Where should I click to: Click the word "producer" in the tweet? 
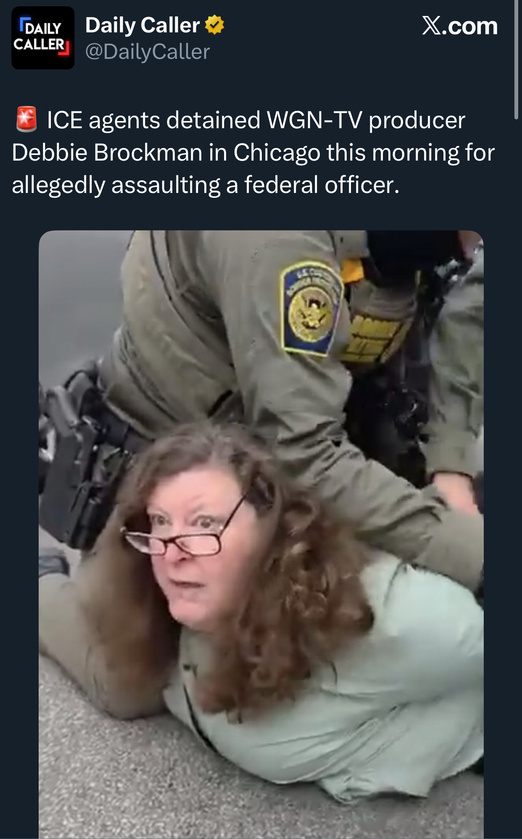pyautogui.click(x=417, y=121)
